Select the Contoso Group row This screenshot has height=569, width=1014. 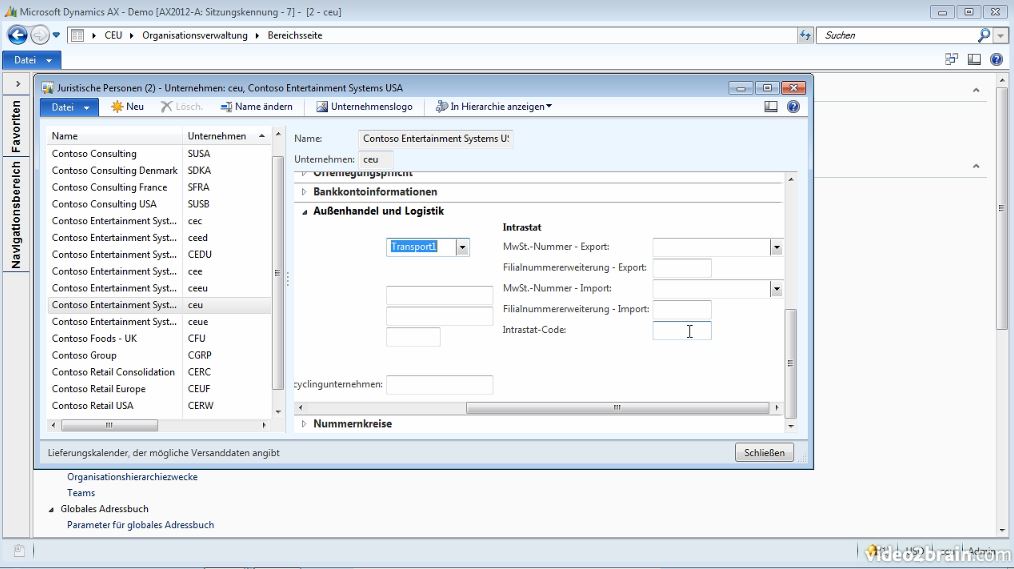pos(160,356)
